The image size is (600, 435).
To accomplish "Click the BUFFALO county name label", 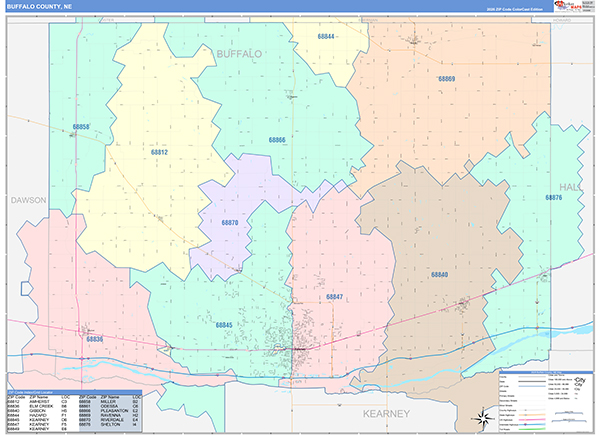I will pos(239,54).
